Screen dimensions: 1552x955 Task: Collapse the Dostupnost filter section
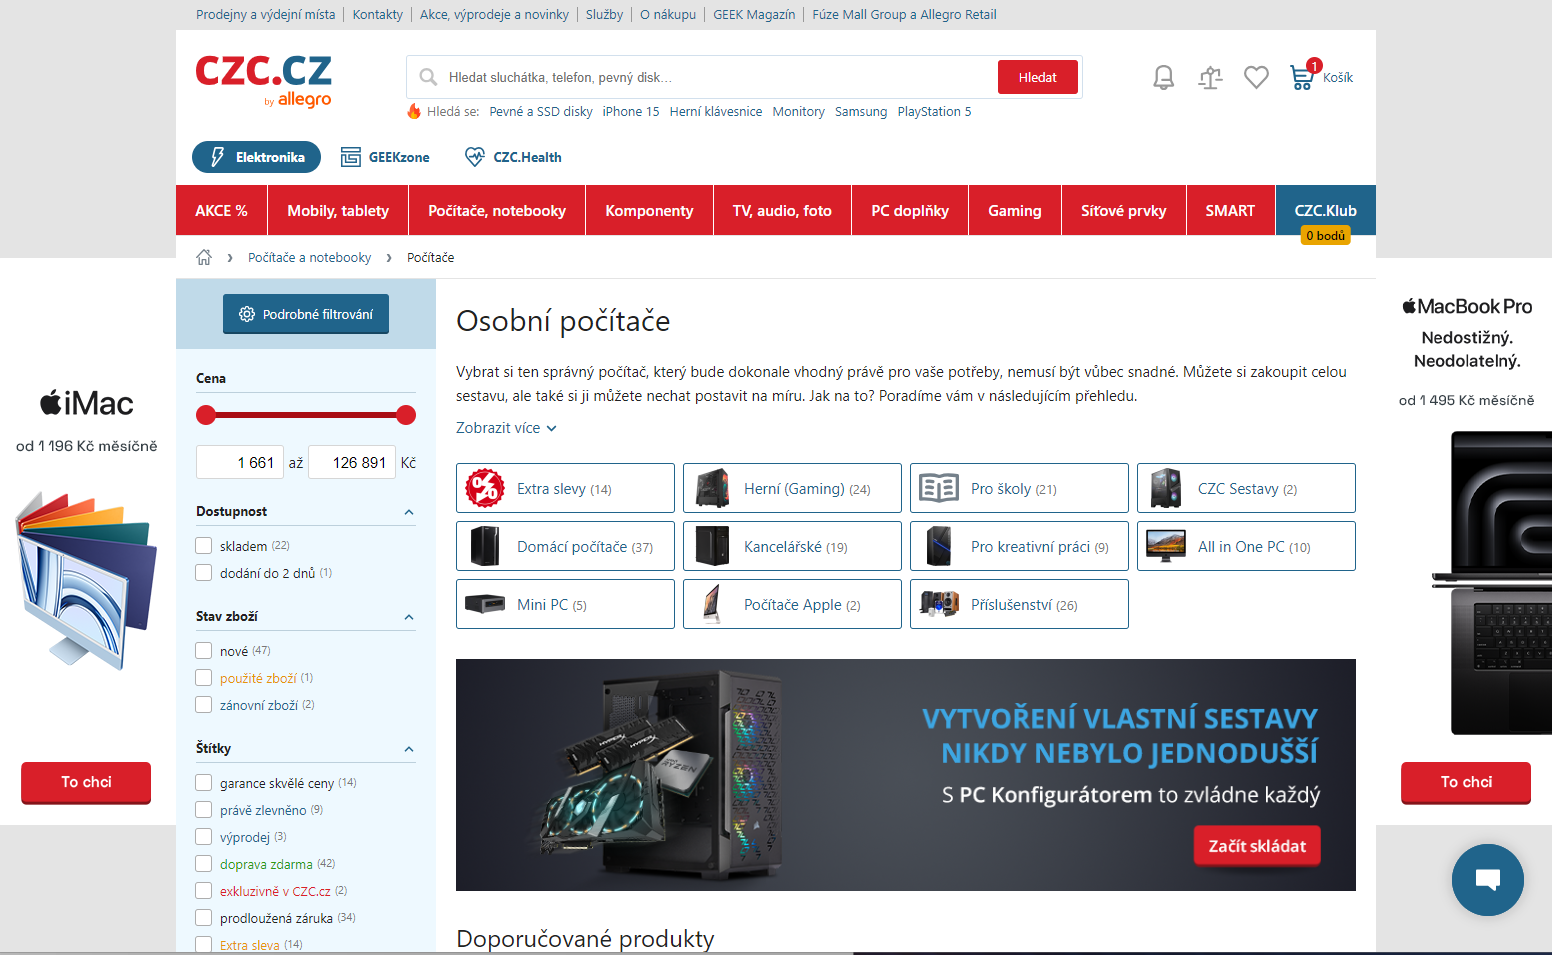(409, 512)
